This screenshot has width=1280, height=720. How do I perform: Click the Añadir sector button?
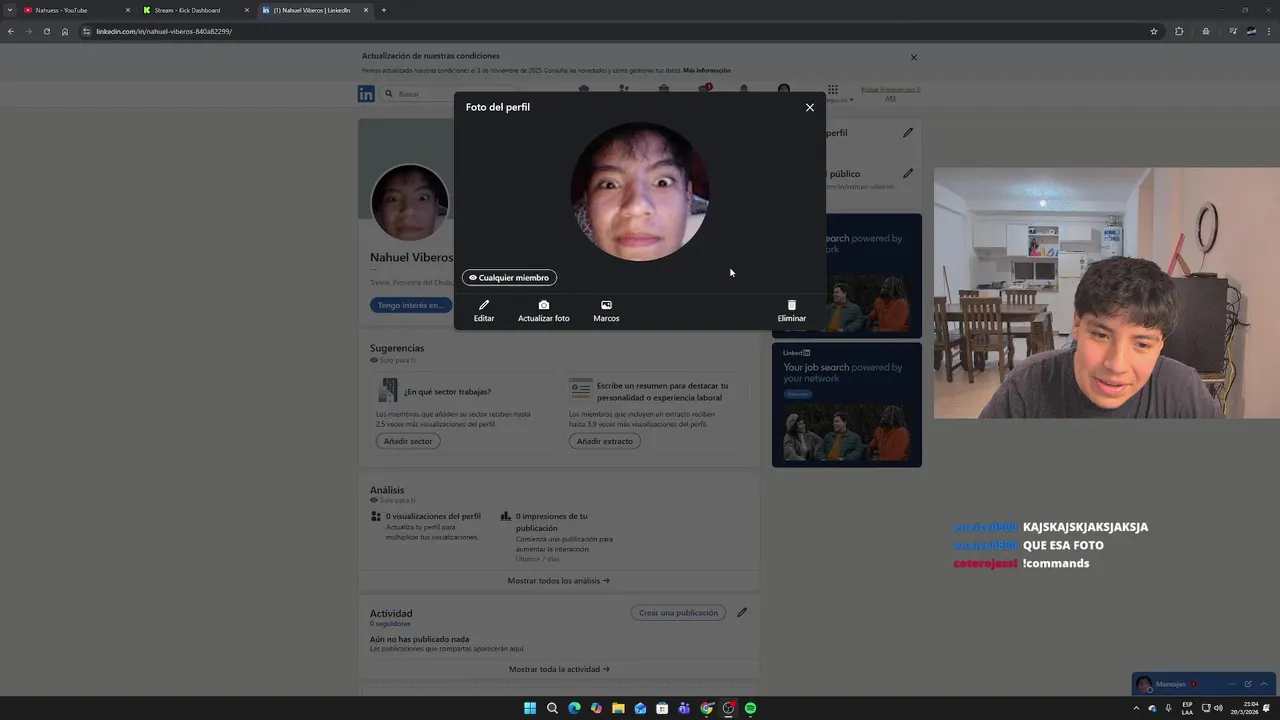[x=408, y=441]
